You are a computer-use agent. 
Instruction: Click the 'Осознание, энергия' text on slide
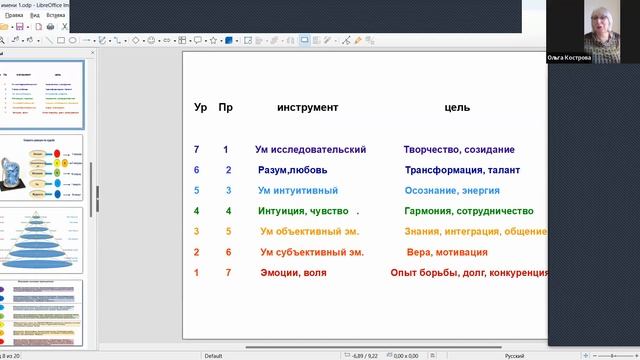(x=452, y=190)
